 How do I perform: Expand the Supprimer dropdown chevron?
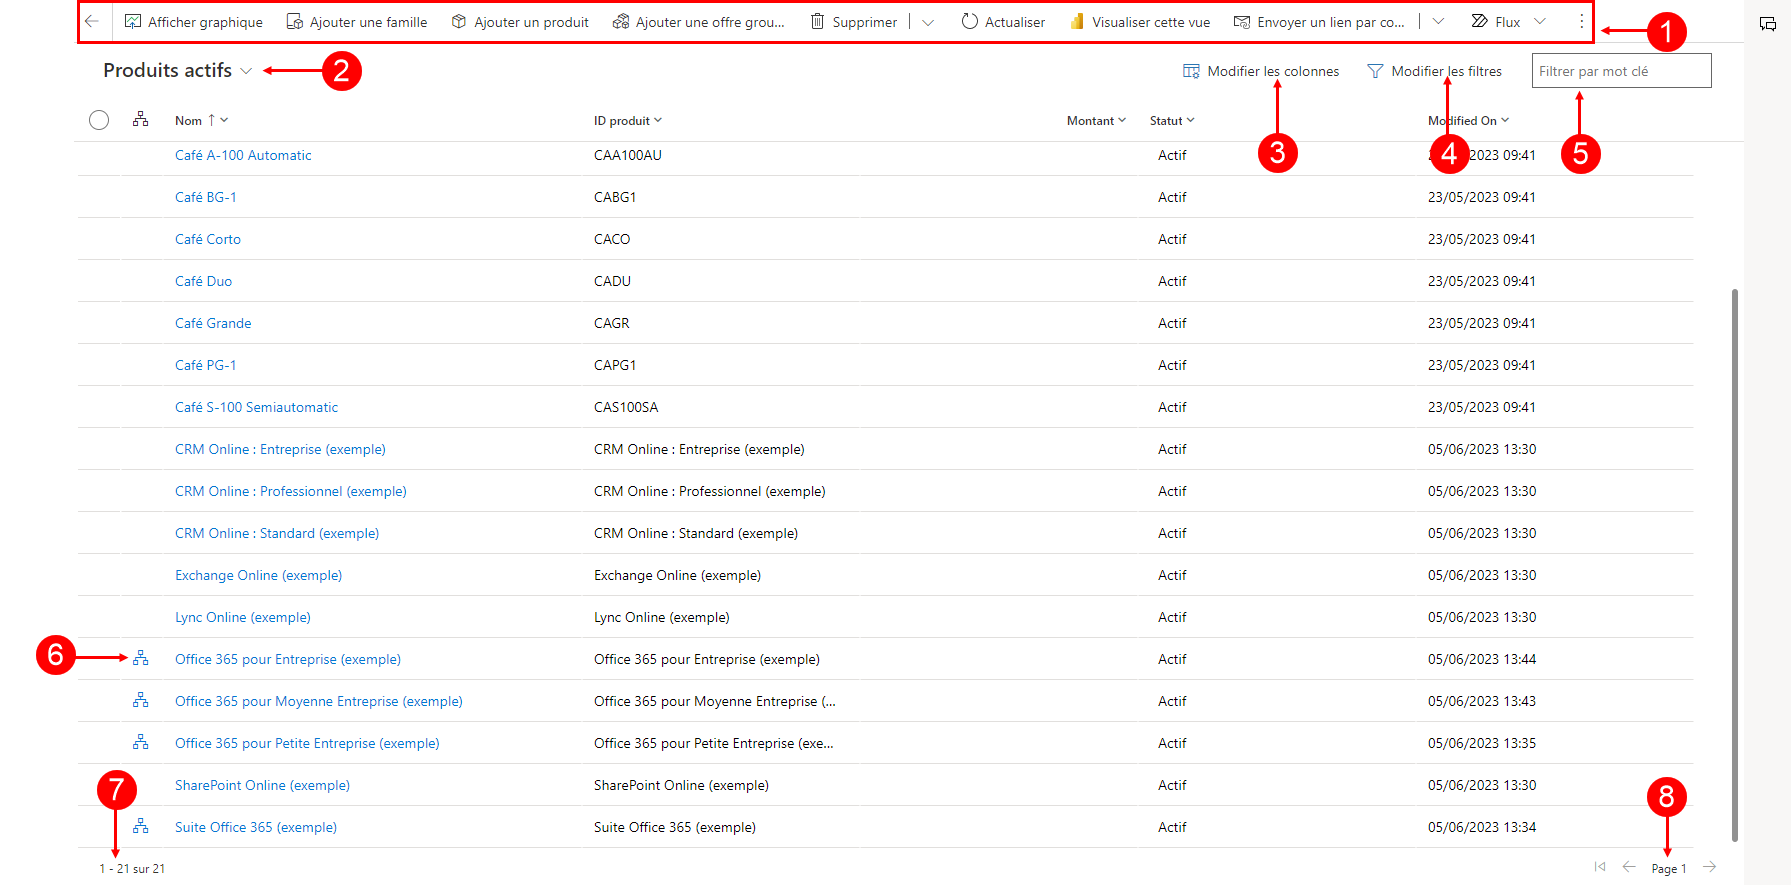point(928,22)
